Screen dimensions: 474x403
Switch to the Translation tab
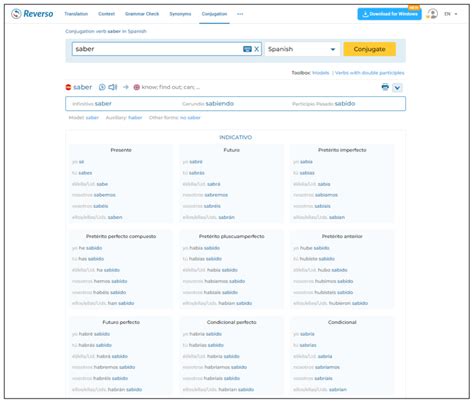pyautogui.click(x=76, y=14)
